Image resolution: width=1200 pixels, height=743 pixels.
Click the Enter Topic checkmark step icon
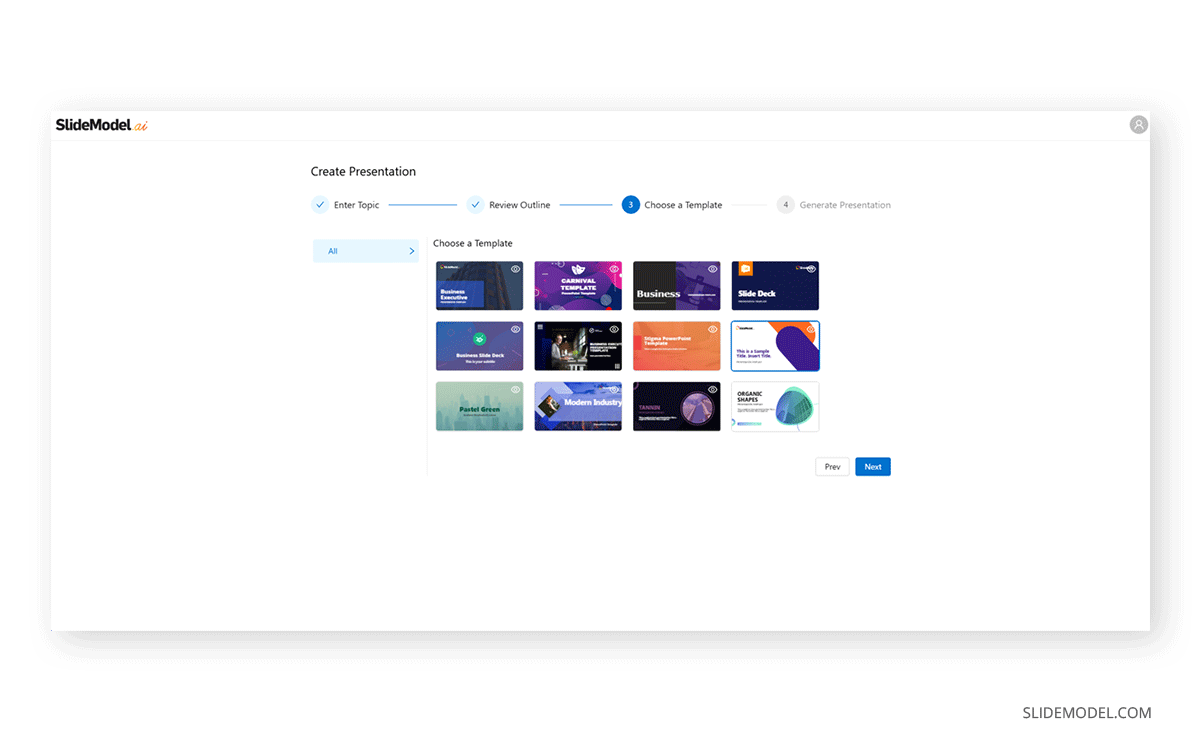tap(320, 205)
